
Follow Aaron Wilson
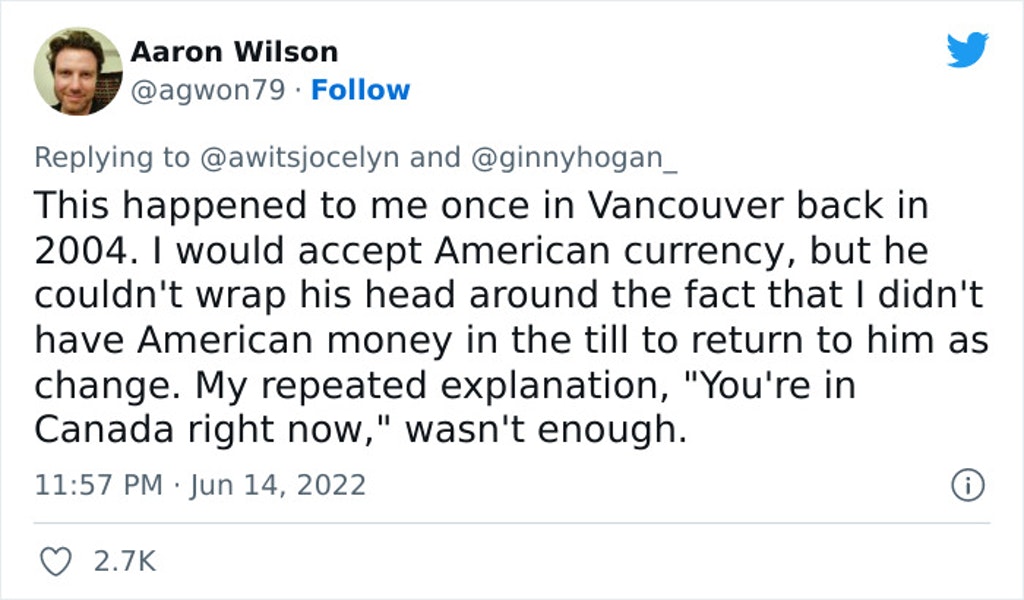tap(360, 90)
